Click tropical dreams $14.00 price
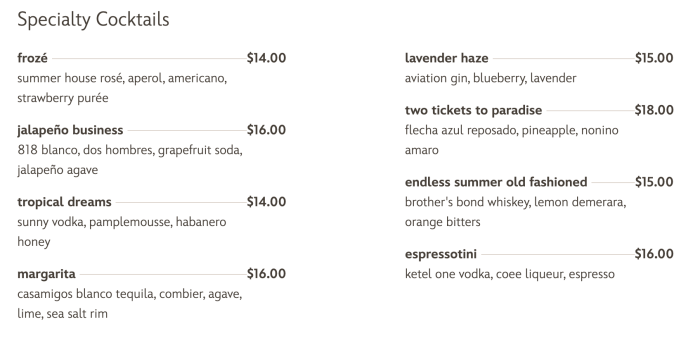Screen dimensions: 700x362 tap(267, 202)
